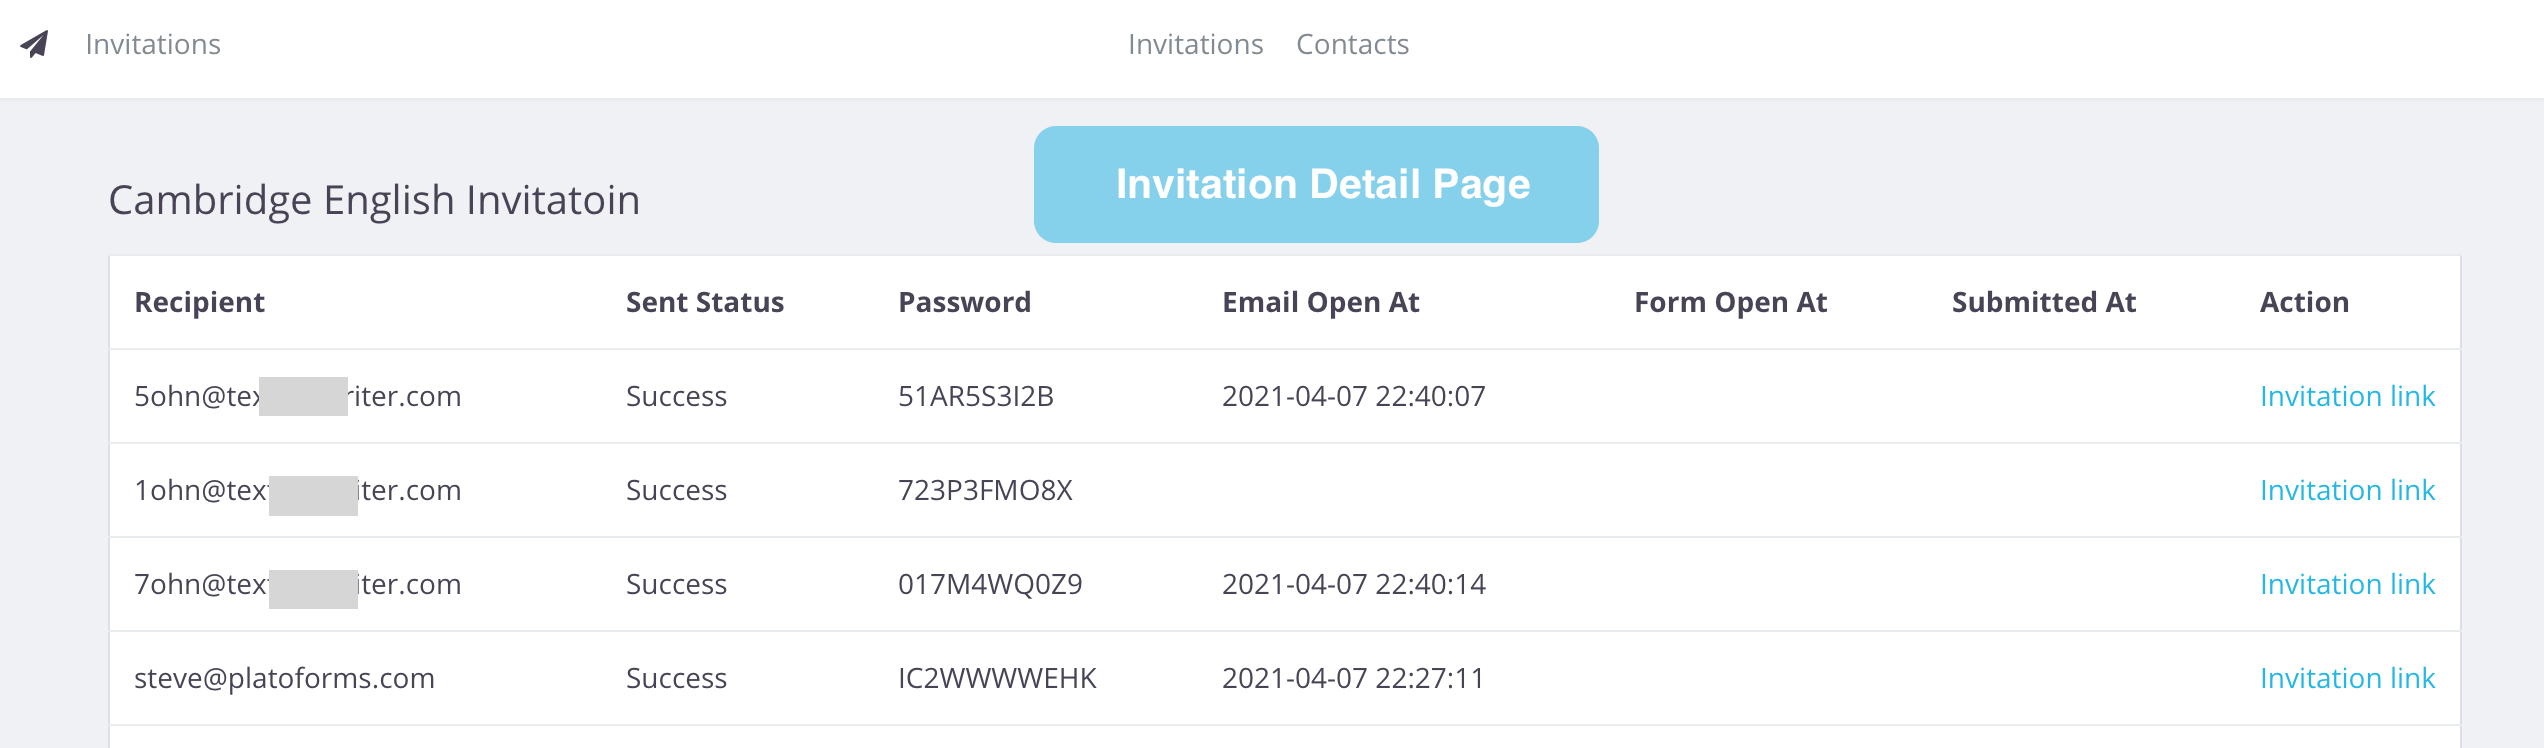Open the Contacts nav menu item

1352,44
